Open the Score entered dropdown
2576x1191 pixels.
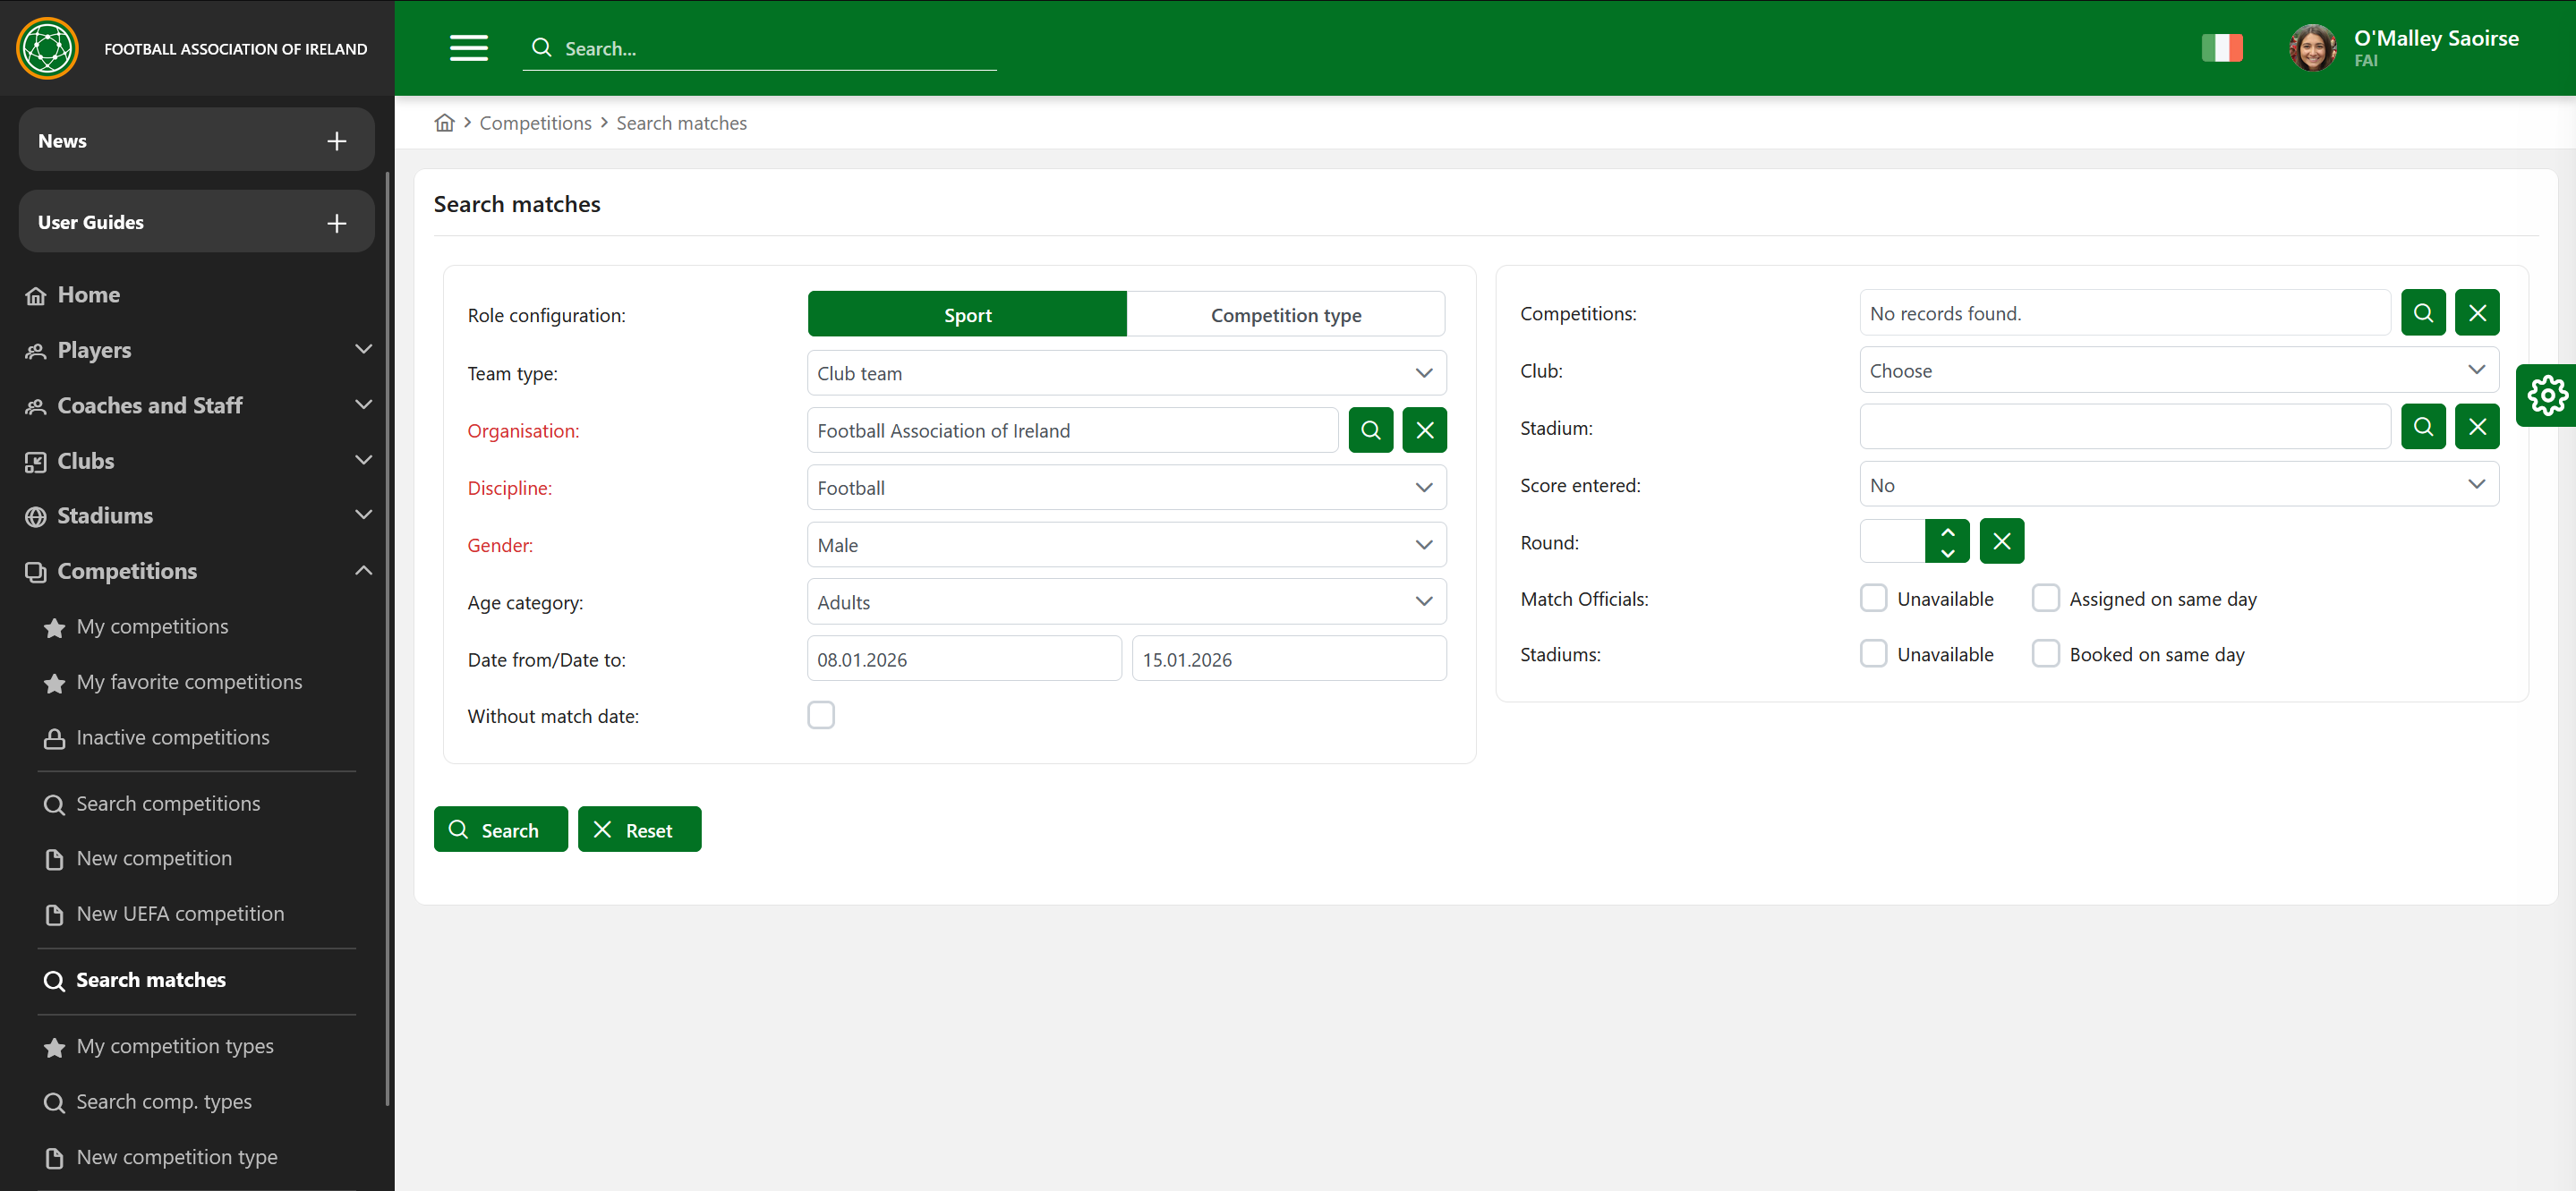point(2178,485)
